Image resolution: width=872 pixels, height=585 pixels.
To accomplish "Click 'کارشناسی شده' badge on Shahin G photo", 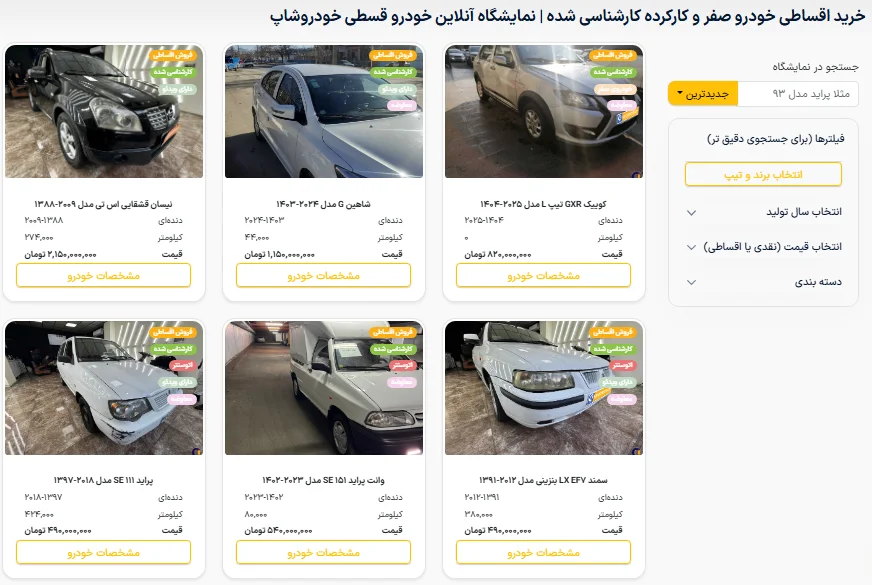I will [393, 72].
